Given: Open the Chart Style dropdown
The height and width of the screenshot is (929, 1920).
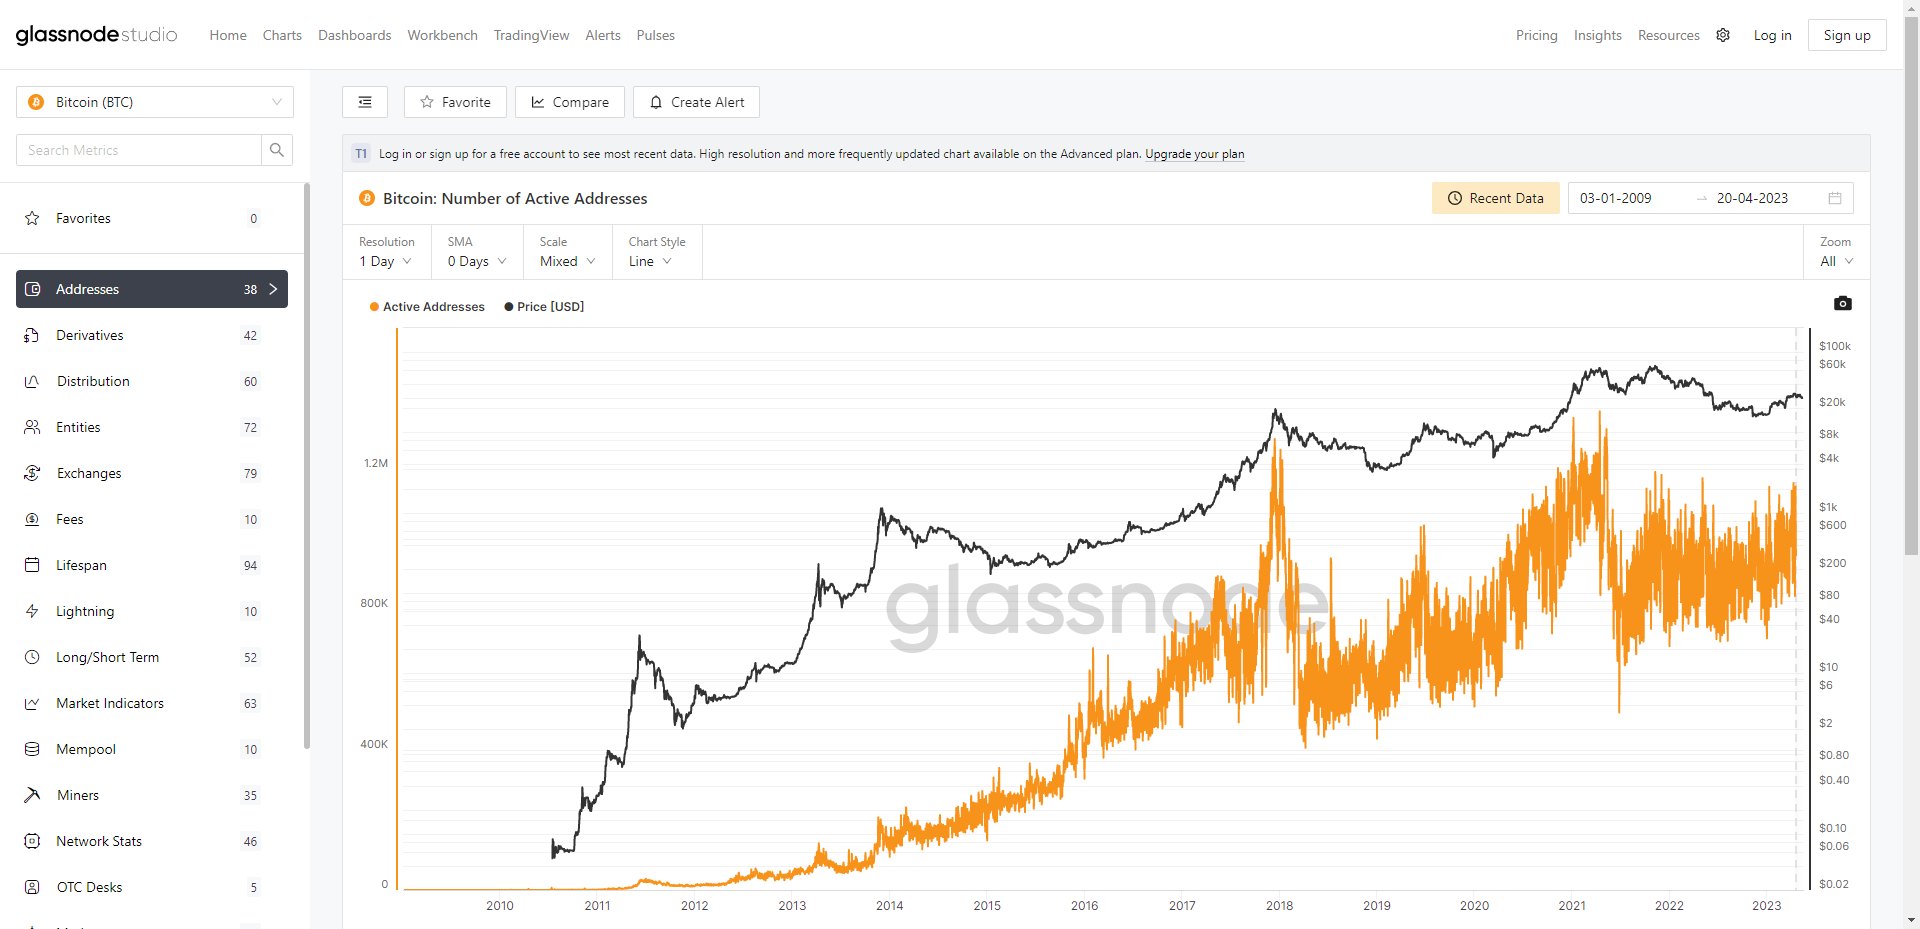Looking at the screenshot, I should [648, 261].
